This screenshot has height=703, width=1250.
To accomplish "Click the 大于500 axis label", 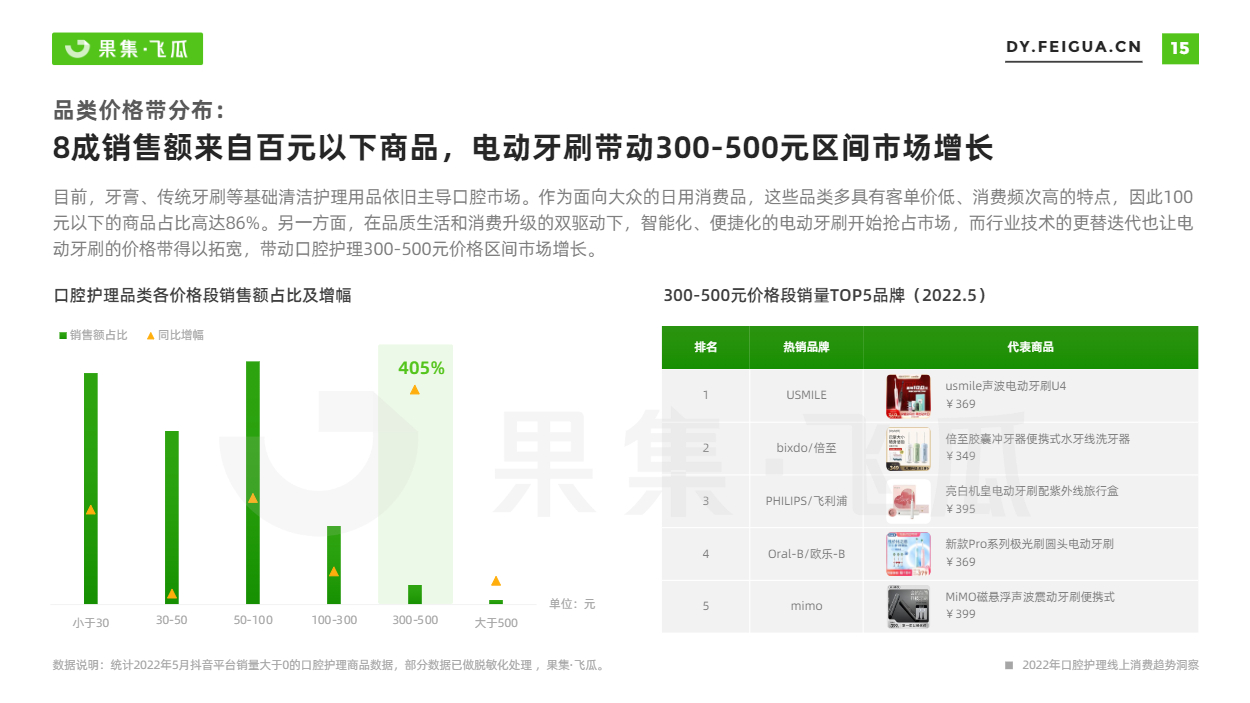I will point(496,623).
